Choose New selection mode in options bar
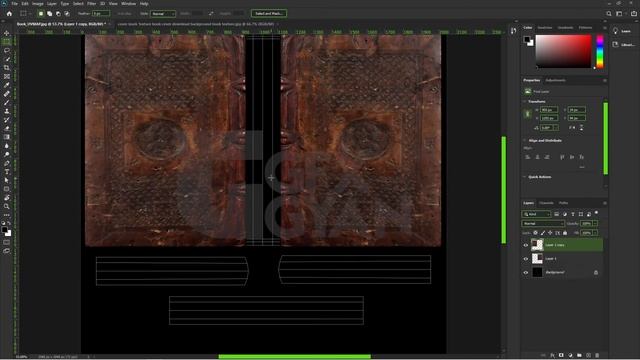Screen dimensions: 640x360 pos(41,13)
